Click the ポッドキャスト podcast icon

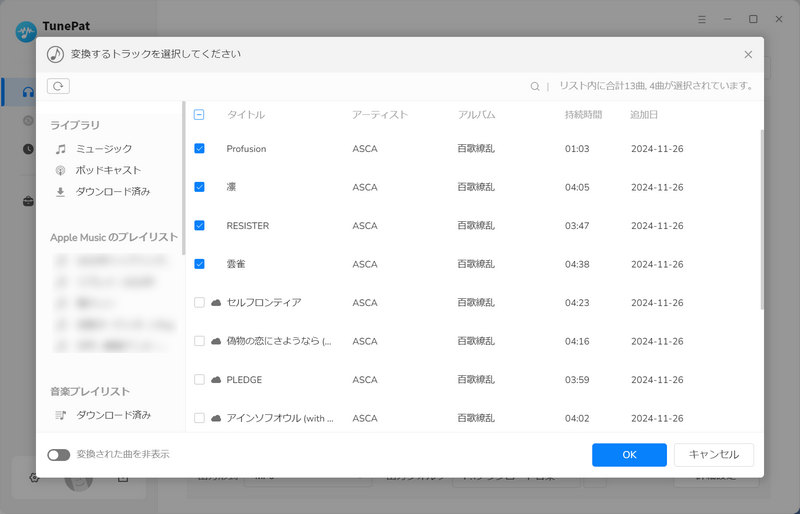(60, 170)
